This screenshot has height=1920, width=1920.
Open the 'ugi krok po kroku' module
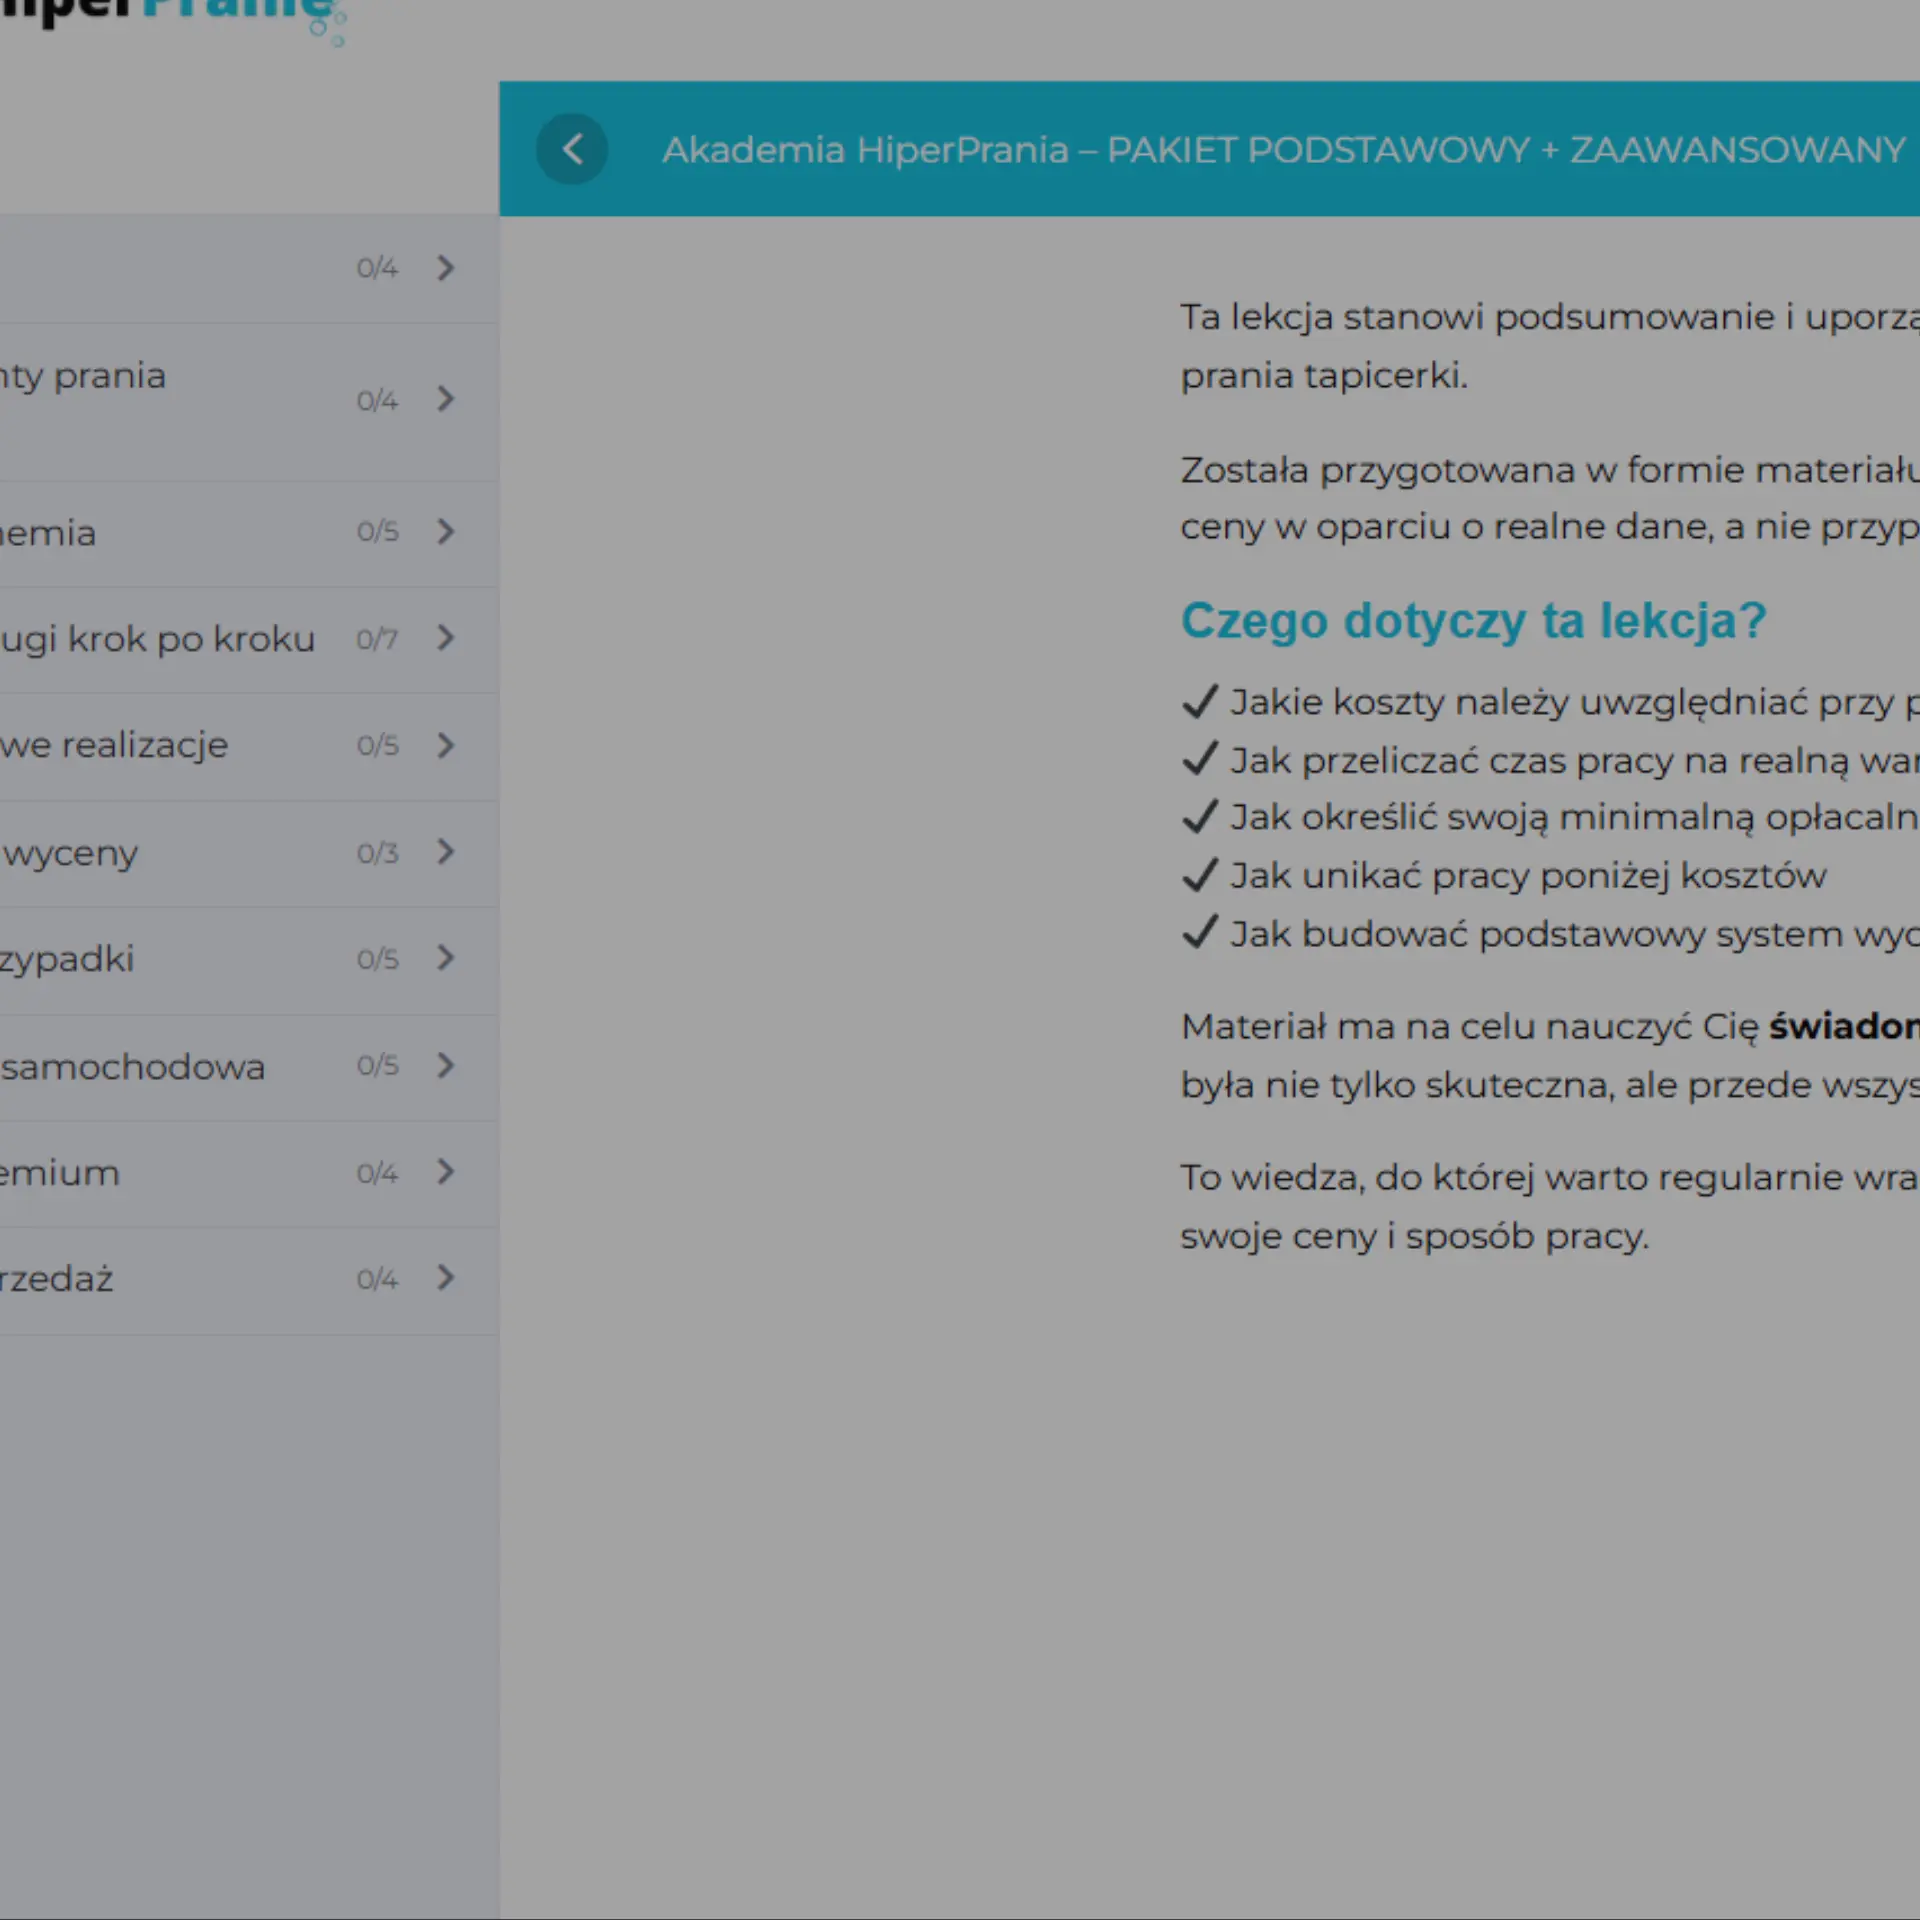point(157,639)
